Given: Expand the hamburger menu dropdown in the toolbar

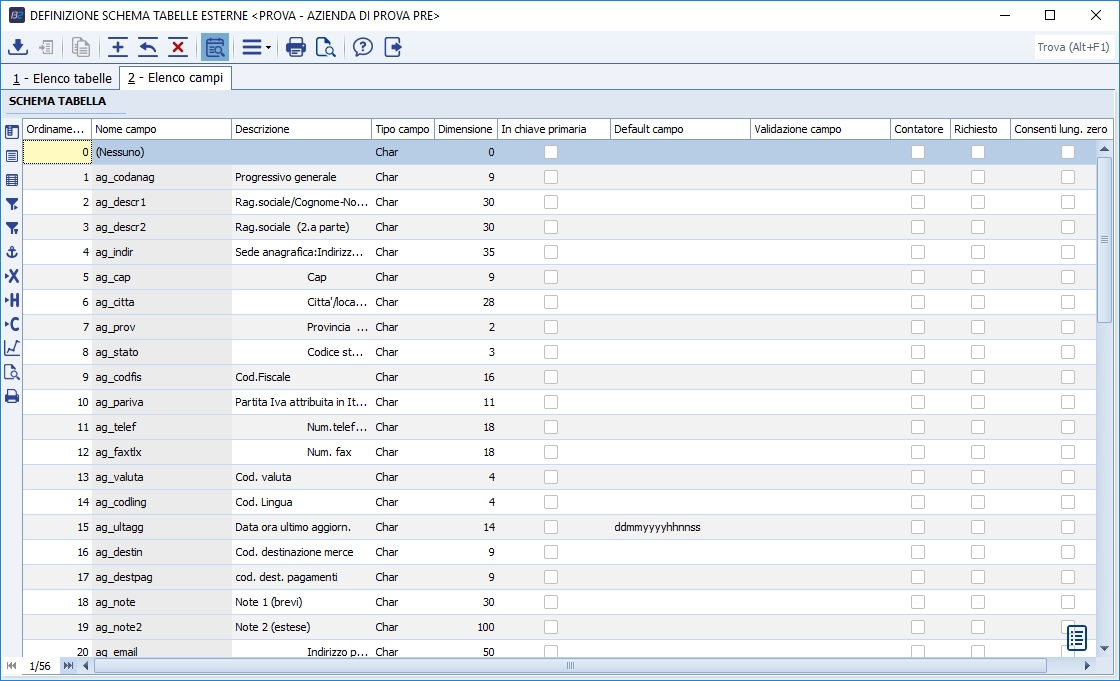Looking at the screenshot, I should point(257,47).
